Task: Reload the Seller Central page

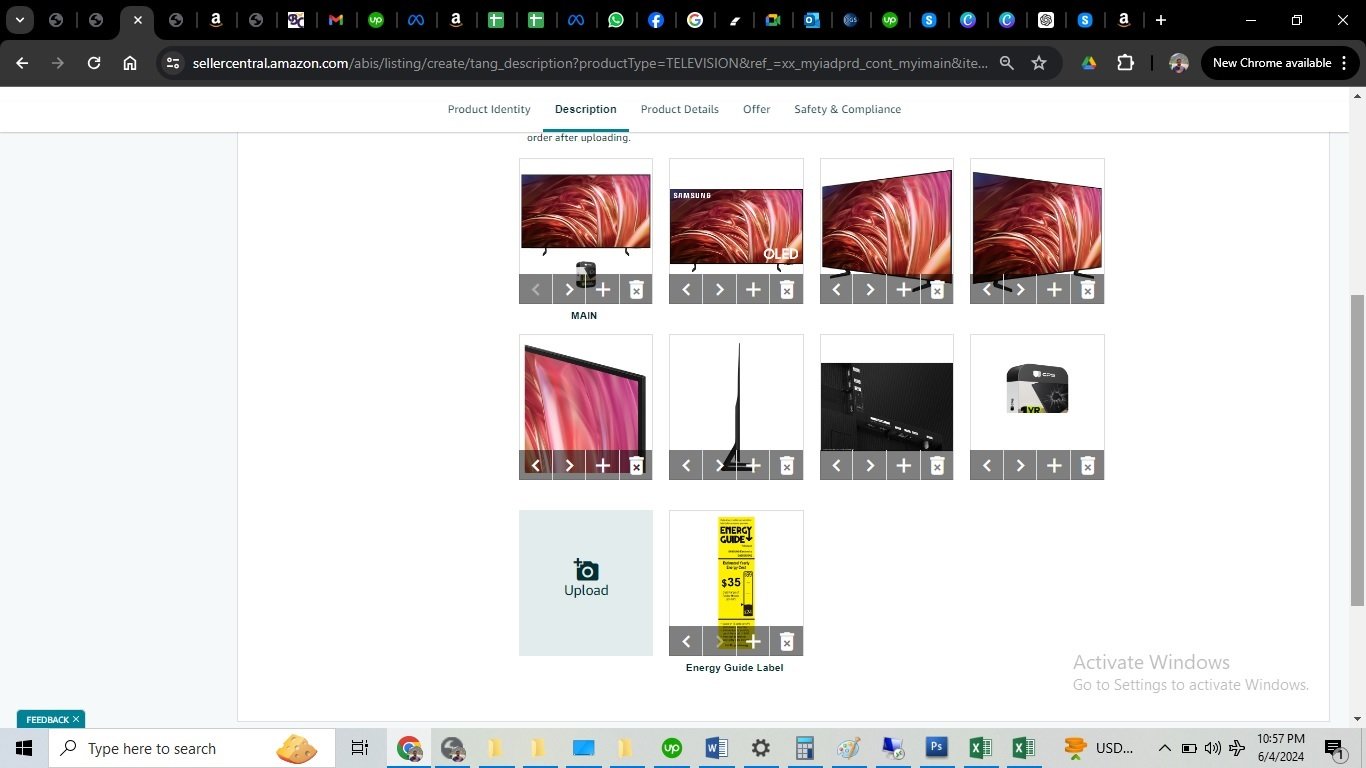Action: (x=94, y=63)
